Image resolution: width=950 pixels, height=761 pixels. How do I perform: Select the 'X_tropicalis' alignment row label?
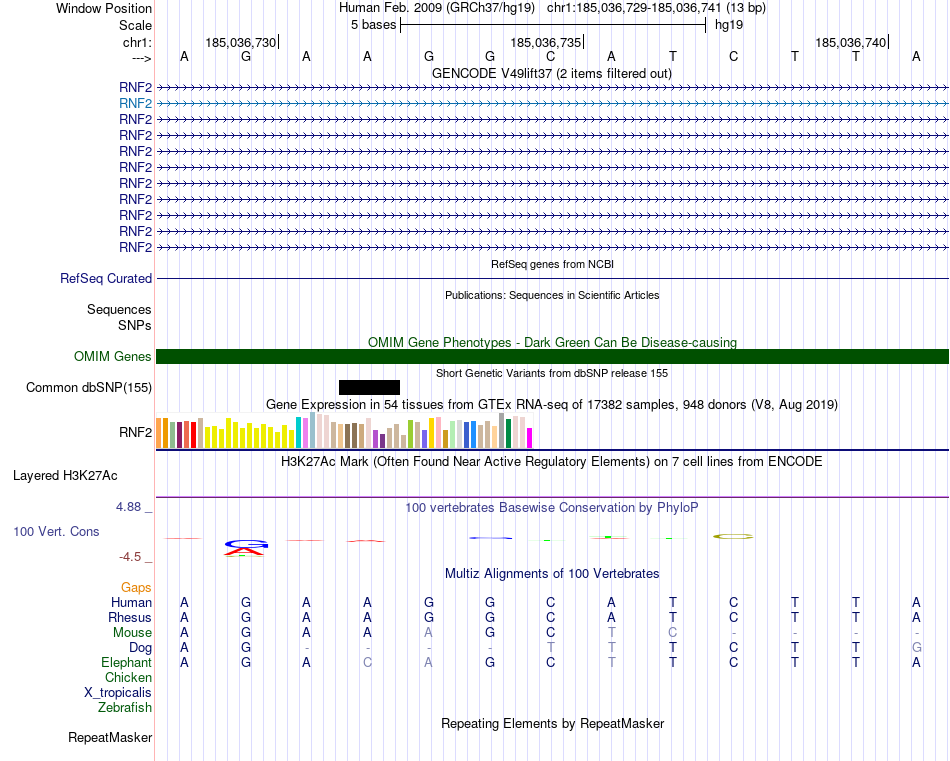point(118,693)
